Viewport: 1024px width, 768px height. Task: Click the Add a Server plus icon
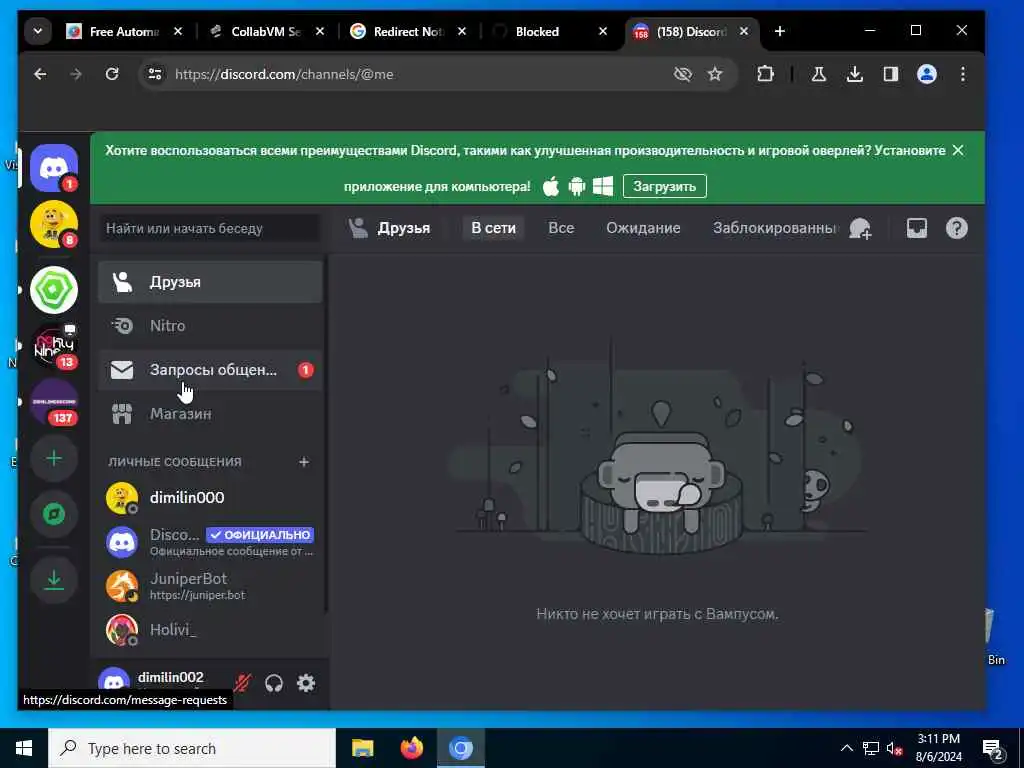(x=54, y=458)
